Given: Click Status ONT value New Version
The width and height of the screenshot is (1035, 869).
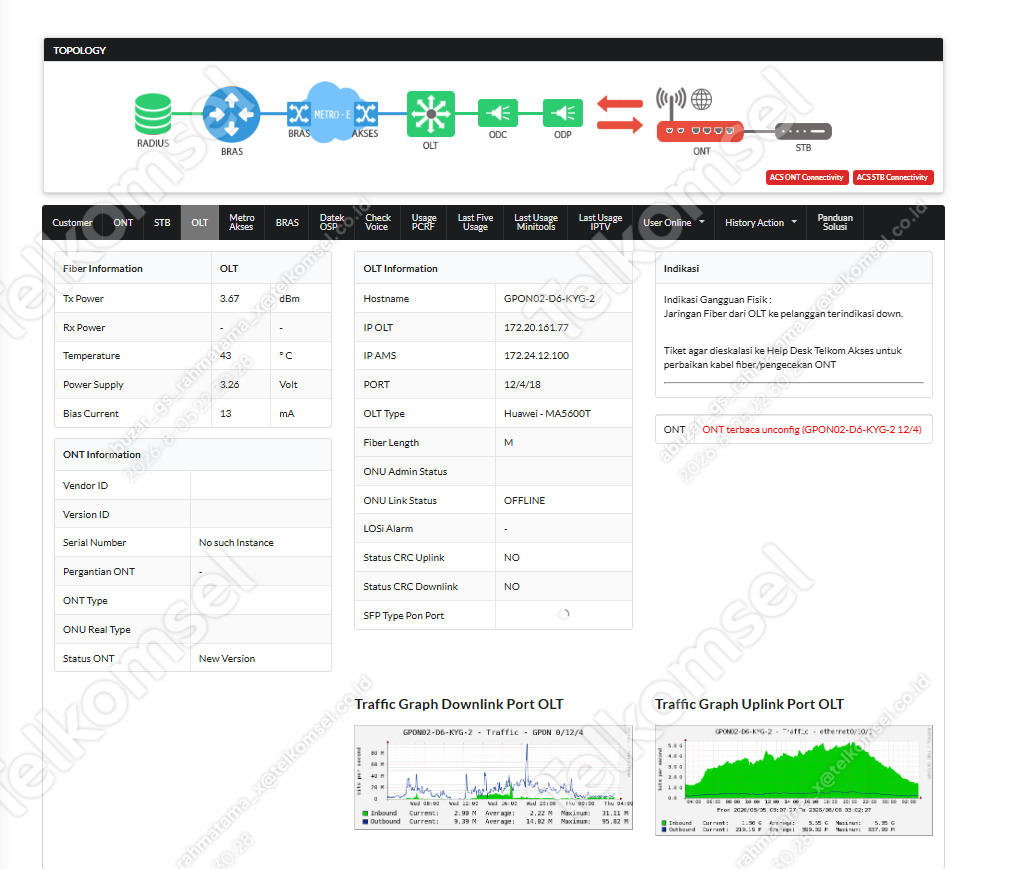Looking at the screenshot, I should coord(226,659).
